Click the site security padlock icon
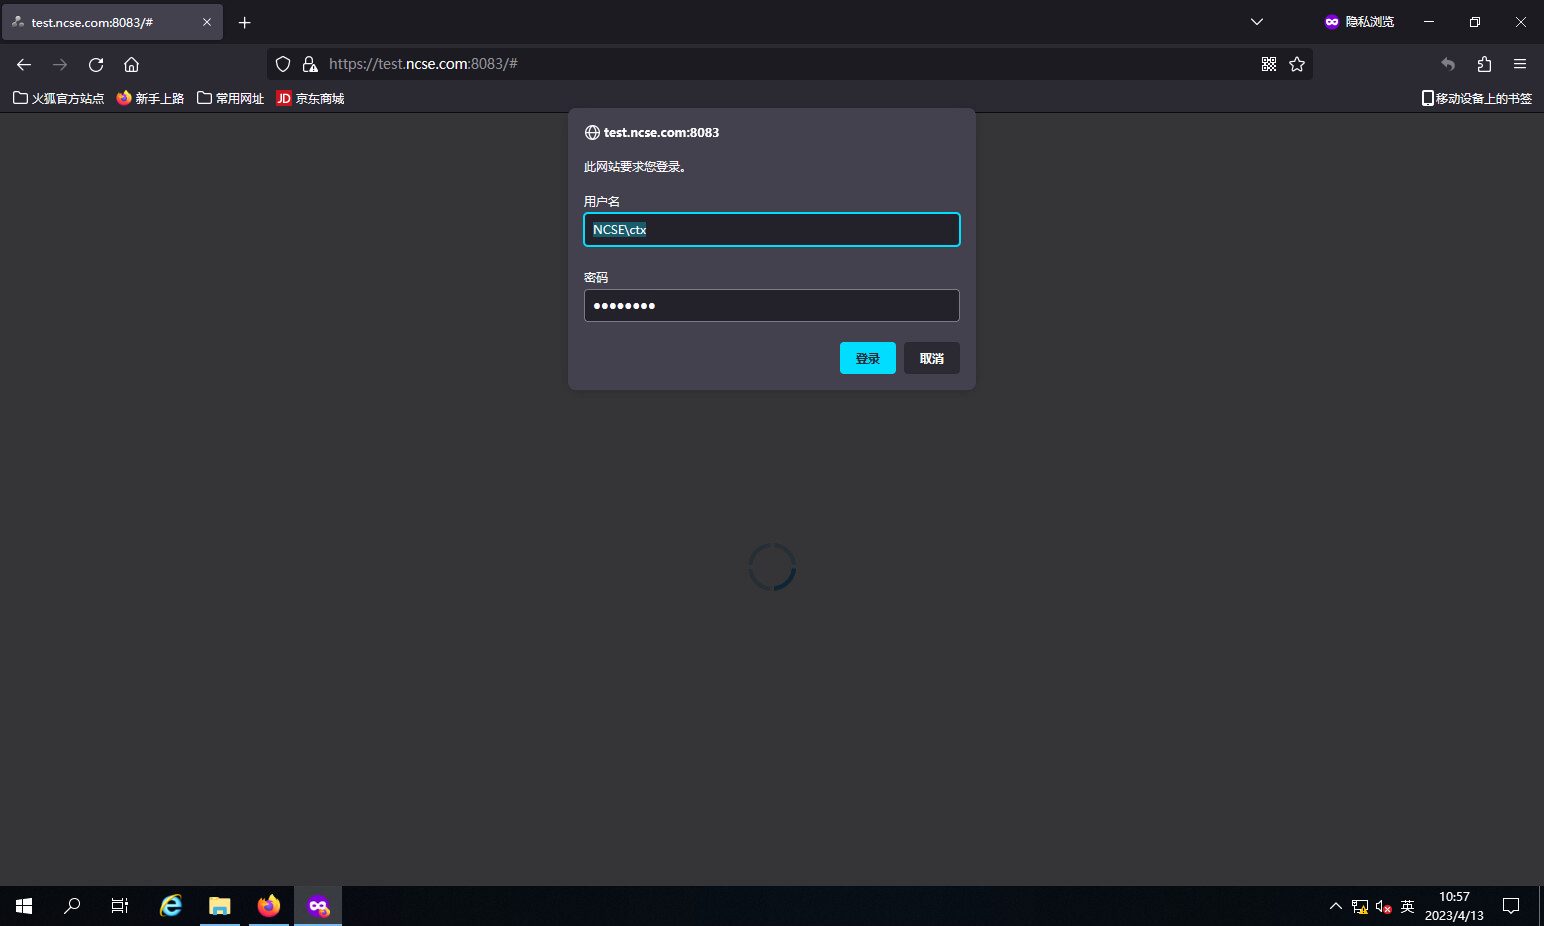Screen dimensions: 1544x926 point(310,64)
